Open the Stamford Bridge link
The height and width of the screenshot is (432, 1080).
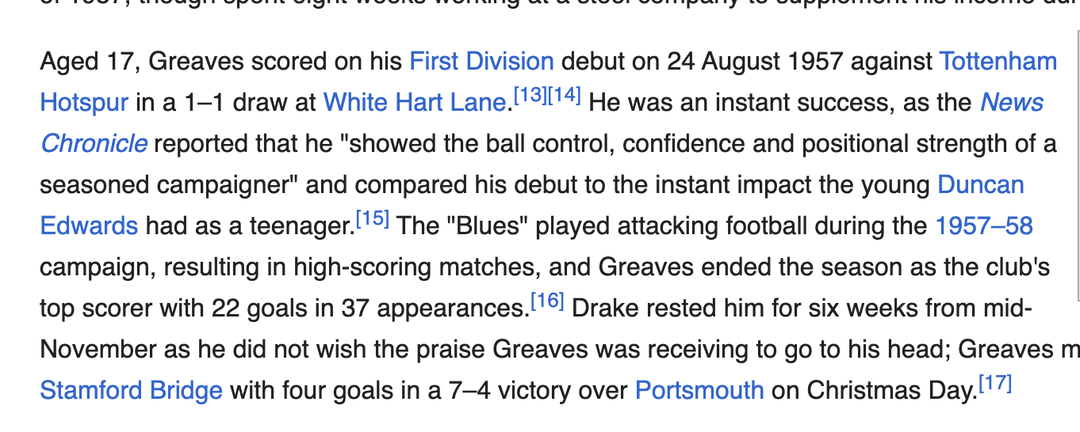(x=131, y=389)
